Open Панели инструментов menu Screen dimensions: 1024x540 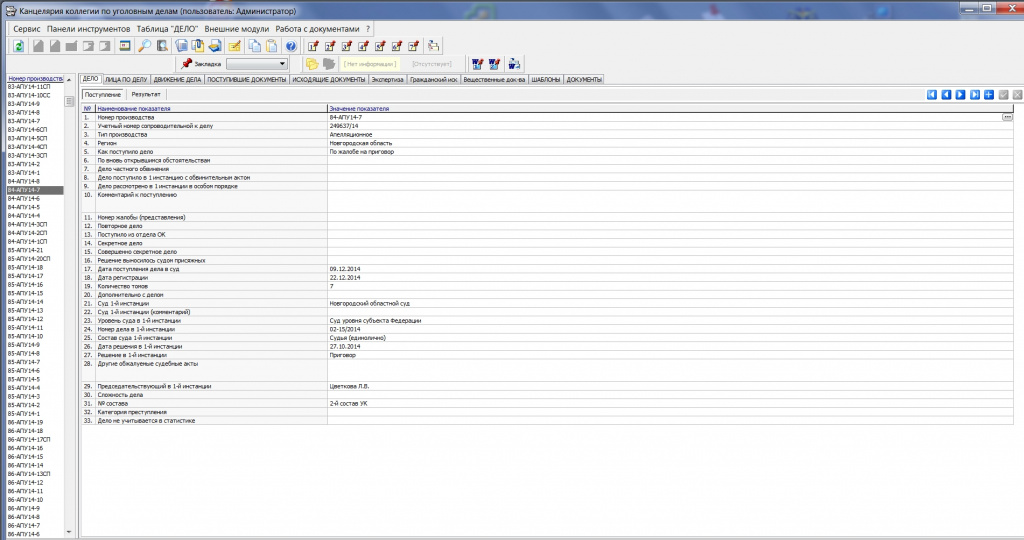(88, 29)
